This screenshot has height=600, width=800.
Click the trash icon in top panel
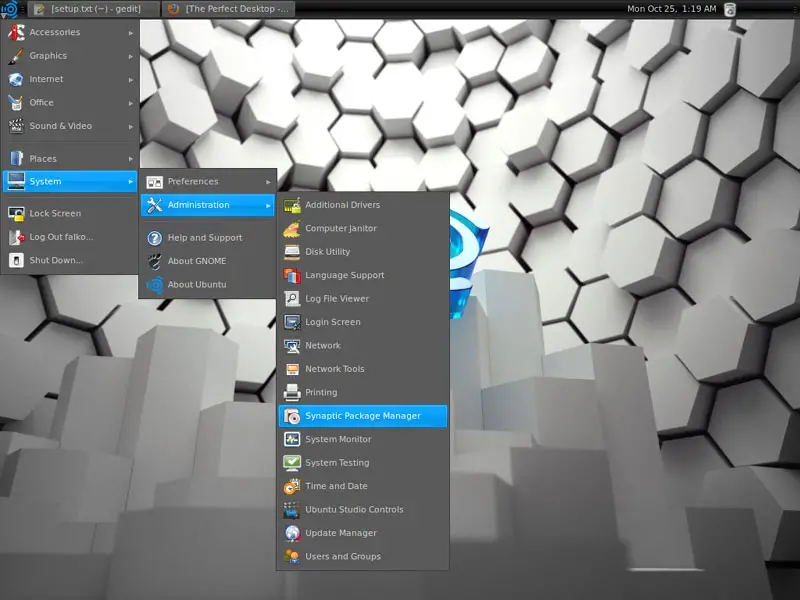730,9
